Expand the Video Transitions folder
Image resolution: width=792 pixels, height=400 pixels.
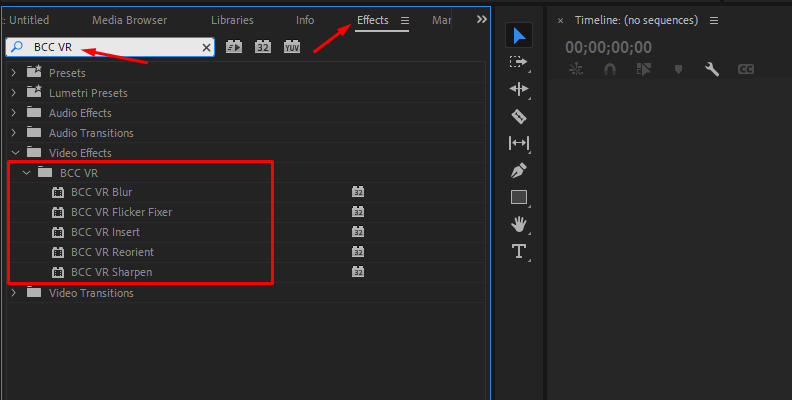(x=14, y=293)
